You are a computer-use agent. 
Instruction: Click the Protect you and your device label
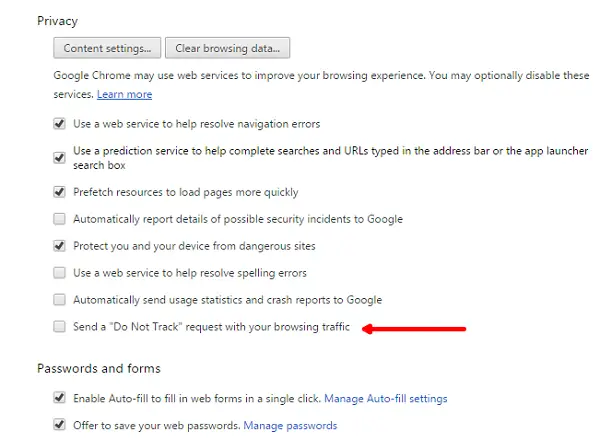point(194,246)
